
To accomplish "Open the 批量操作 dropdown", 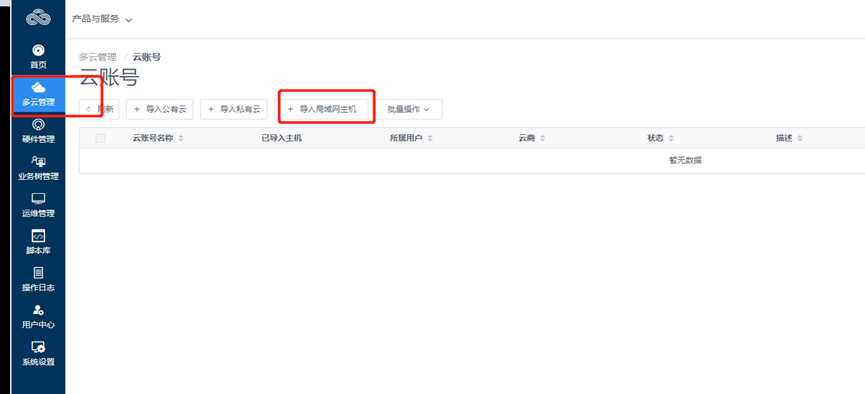I will coord(408,109).
